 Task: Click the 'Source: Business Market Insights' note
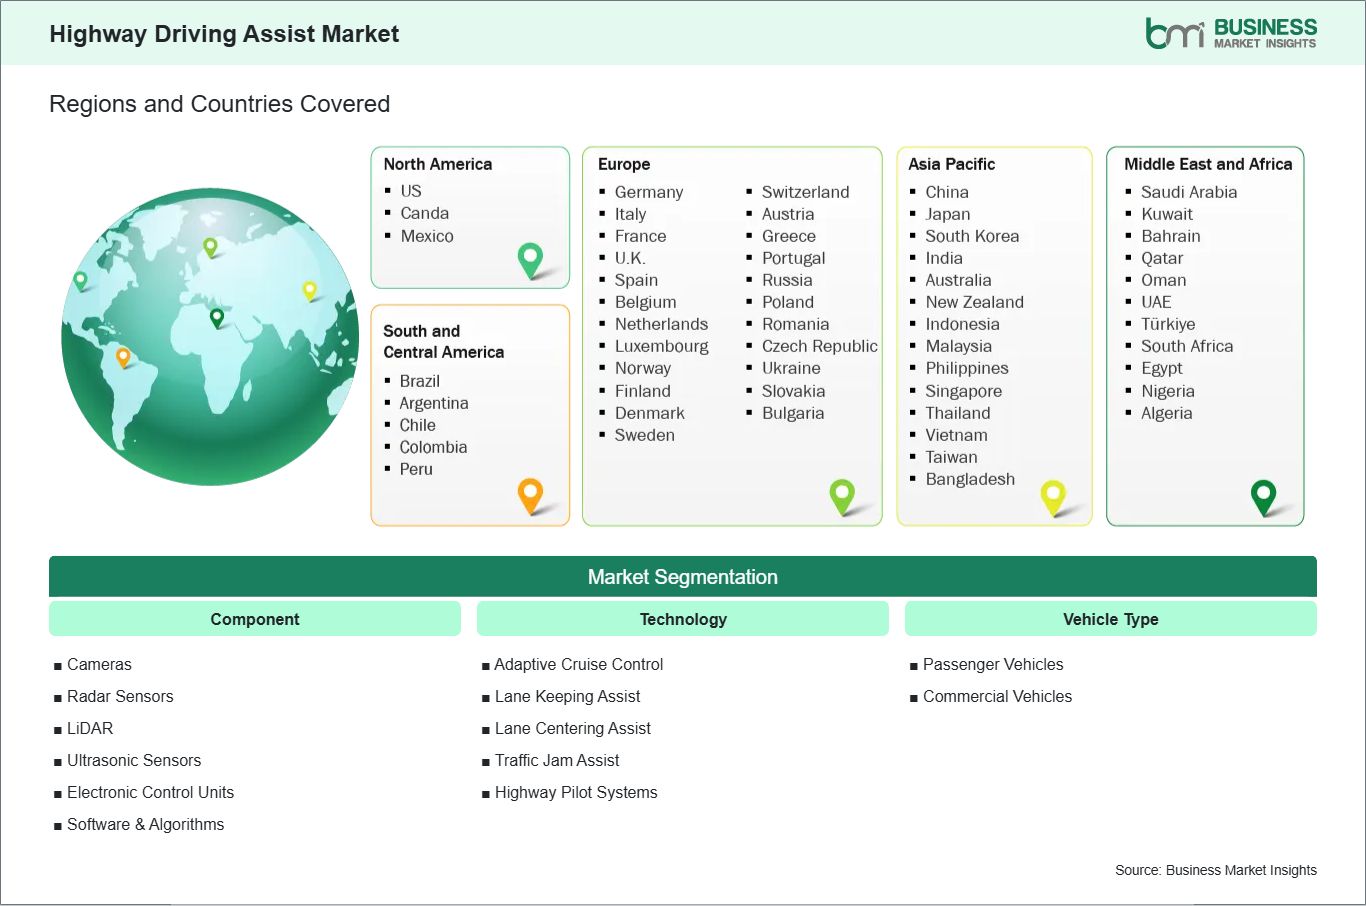1216,870
